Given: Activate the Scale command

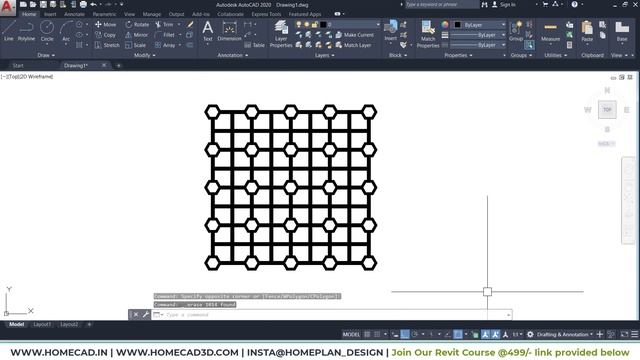Looking at the screenshot, I should click(x=136, y=45).
